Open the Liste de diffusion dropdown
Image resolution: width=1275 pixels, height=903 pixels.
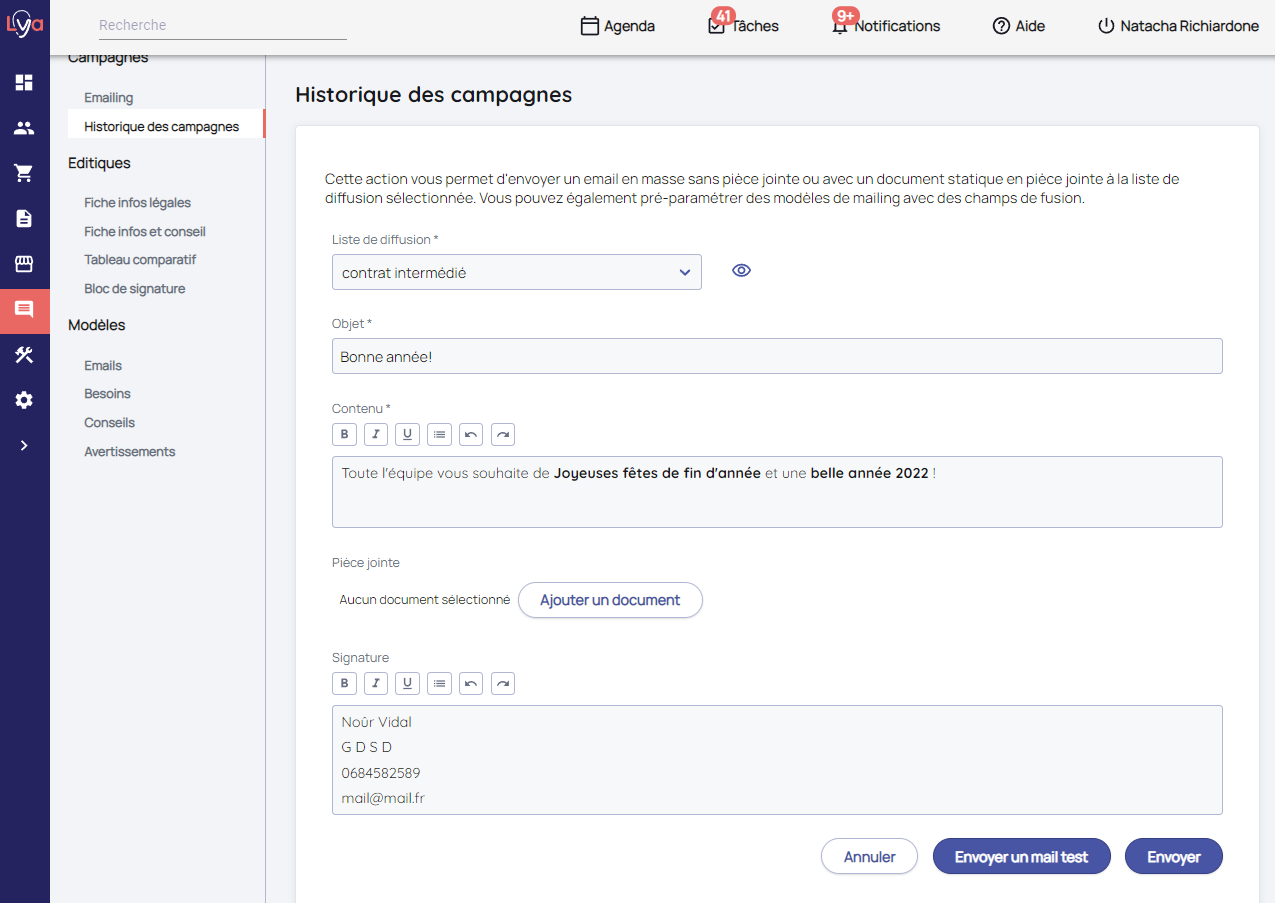click(516, 272)
